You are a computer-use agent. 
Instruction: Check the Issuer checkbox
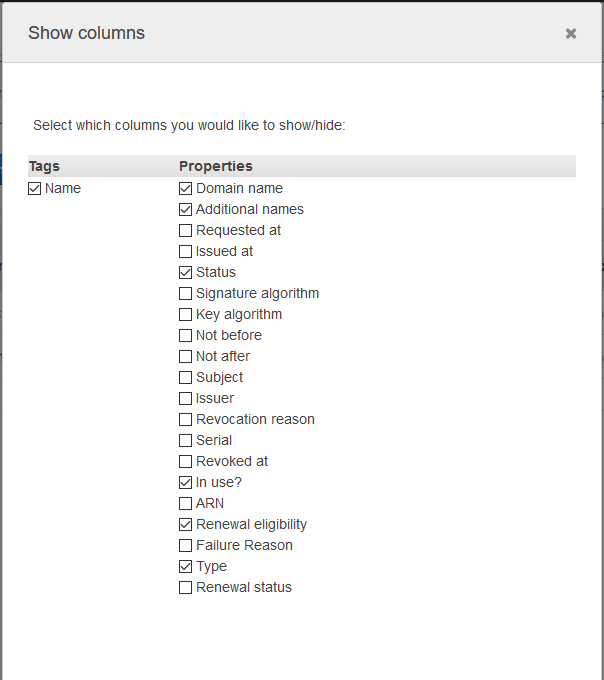pyautogui.click(x=185, y=398)
